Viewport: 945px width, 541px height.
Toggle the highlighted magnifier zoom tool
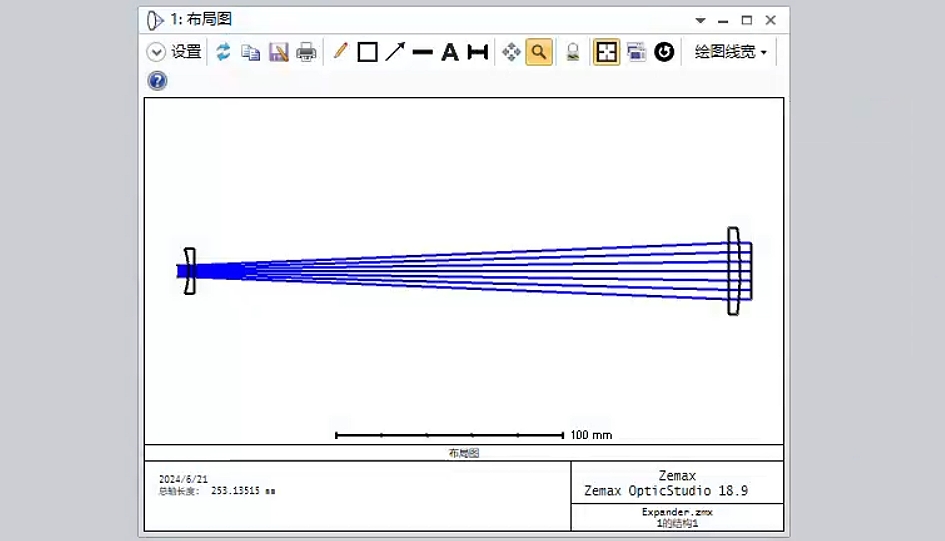(x=539, y=52)
